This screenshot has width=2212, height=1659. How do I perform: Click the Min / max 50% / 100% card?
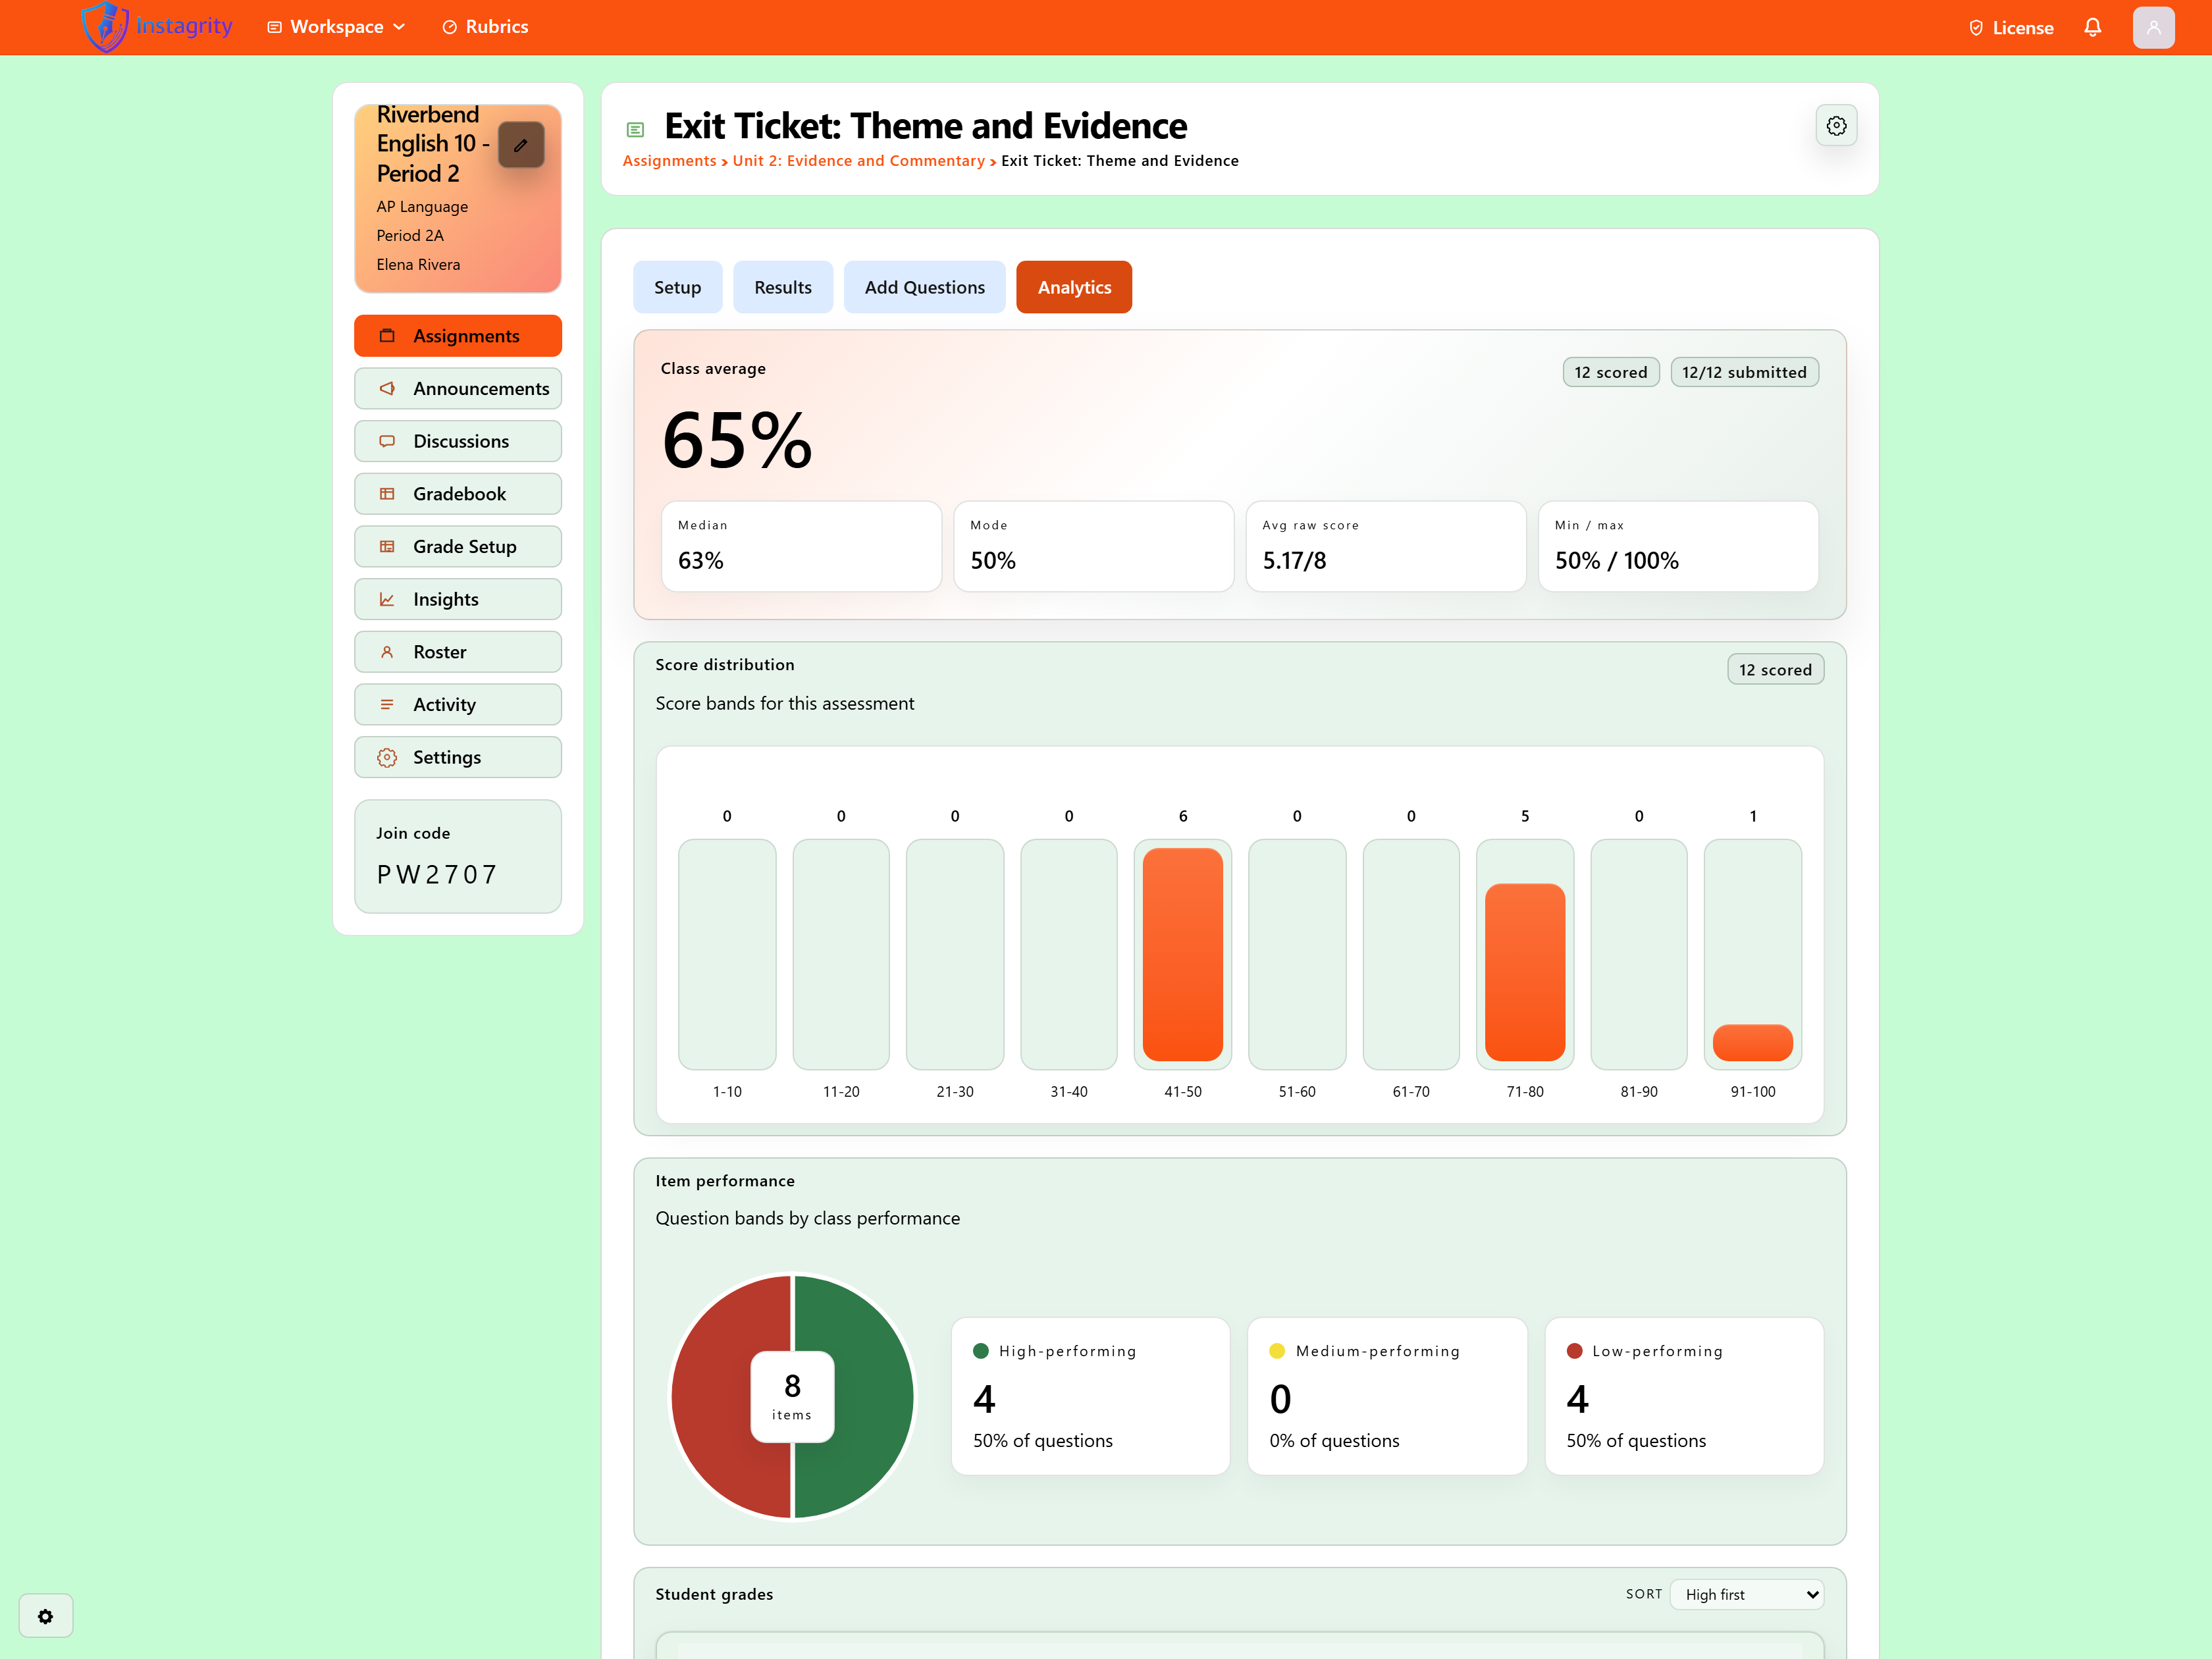tap(1677, 546)
